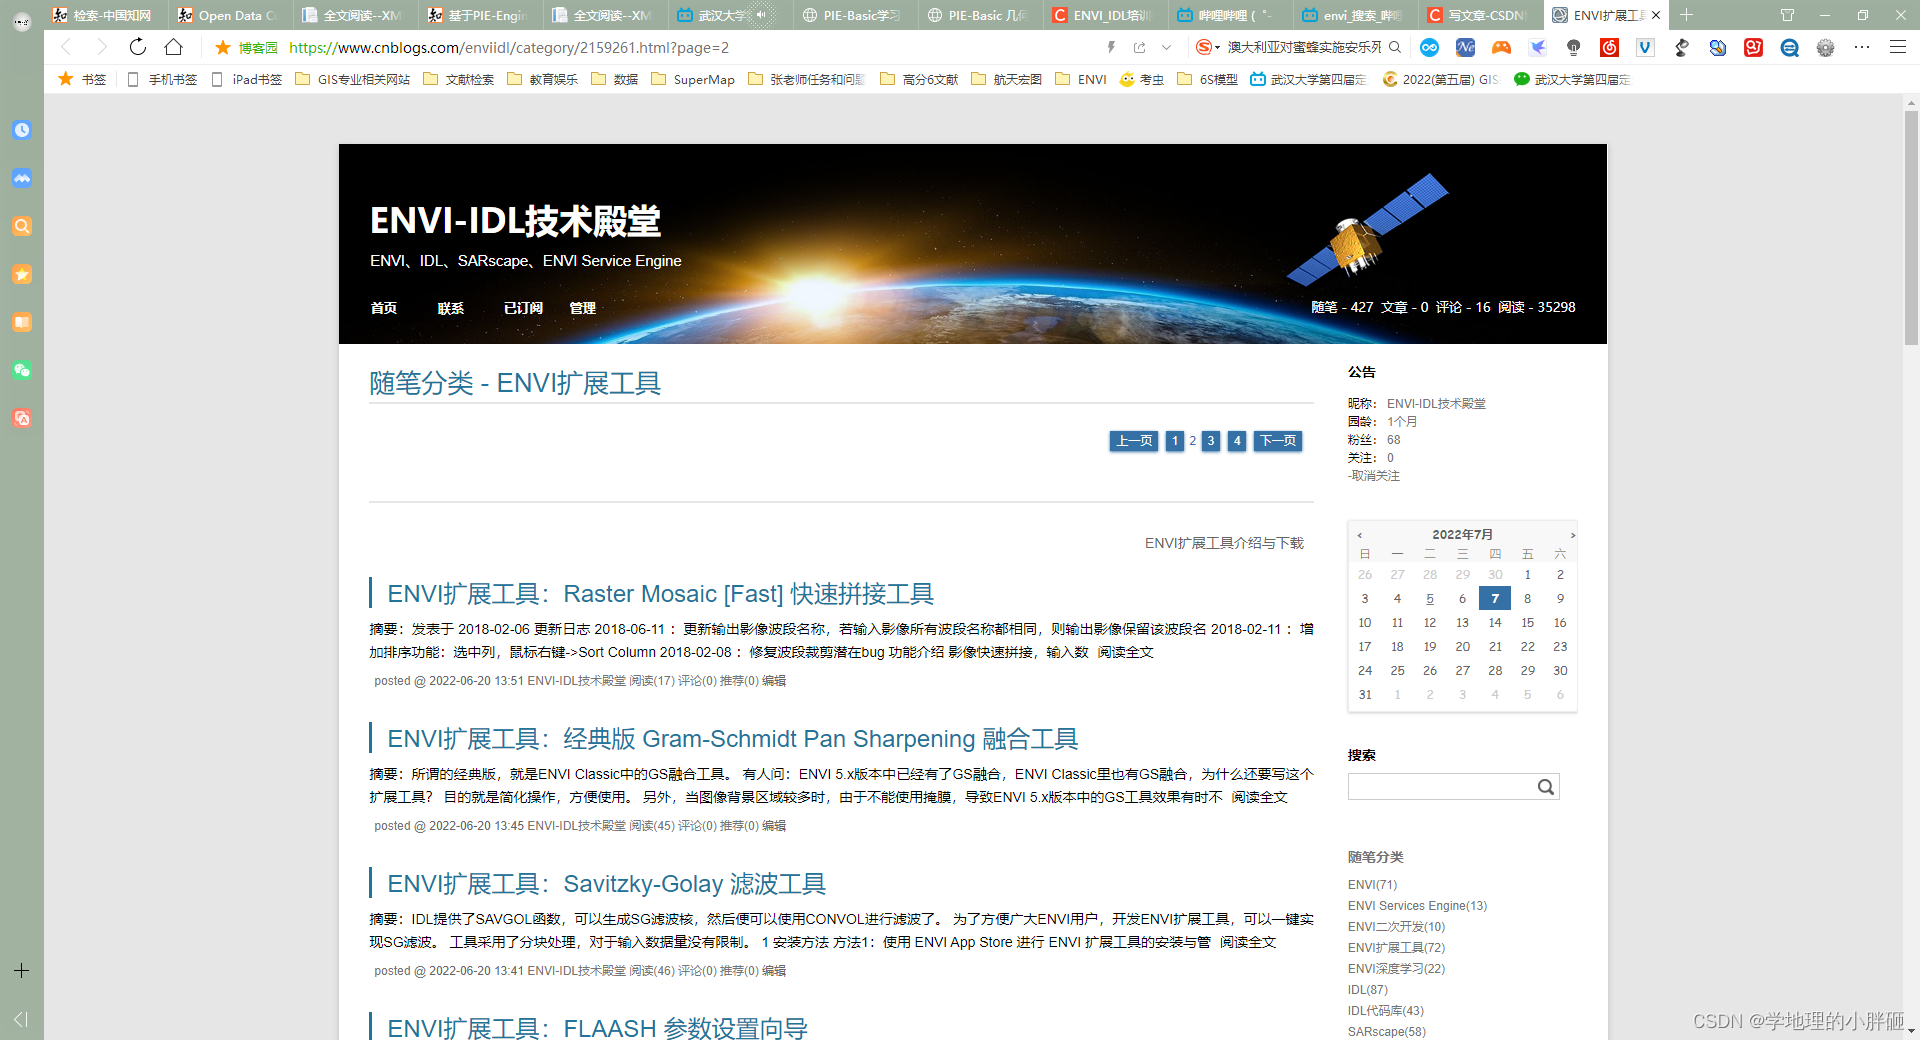Open a new tab with plus button
1920x1040 pixels.
(1686, 15)
